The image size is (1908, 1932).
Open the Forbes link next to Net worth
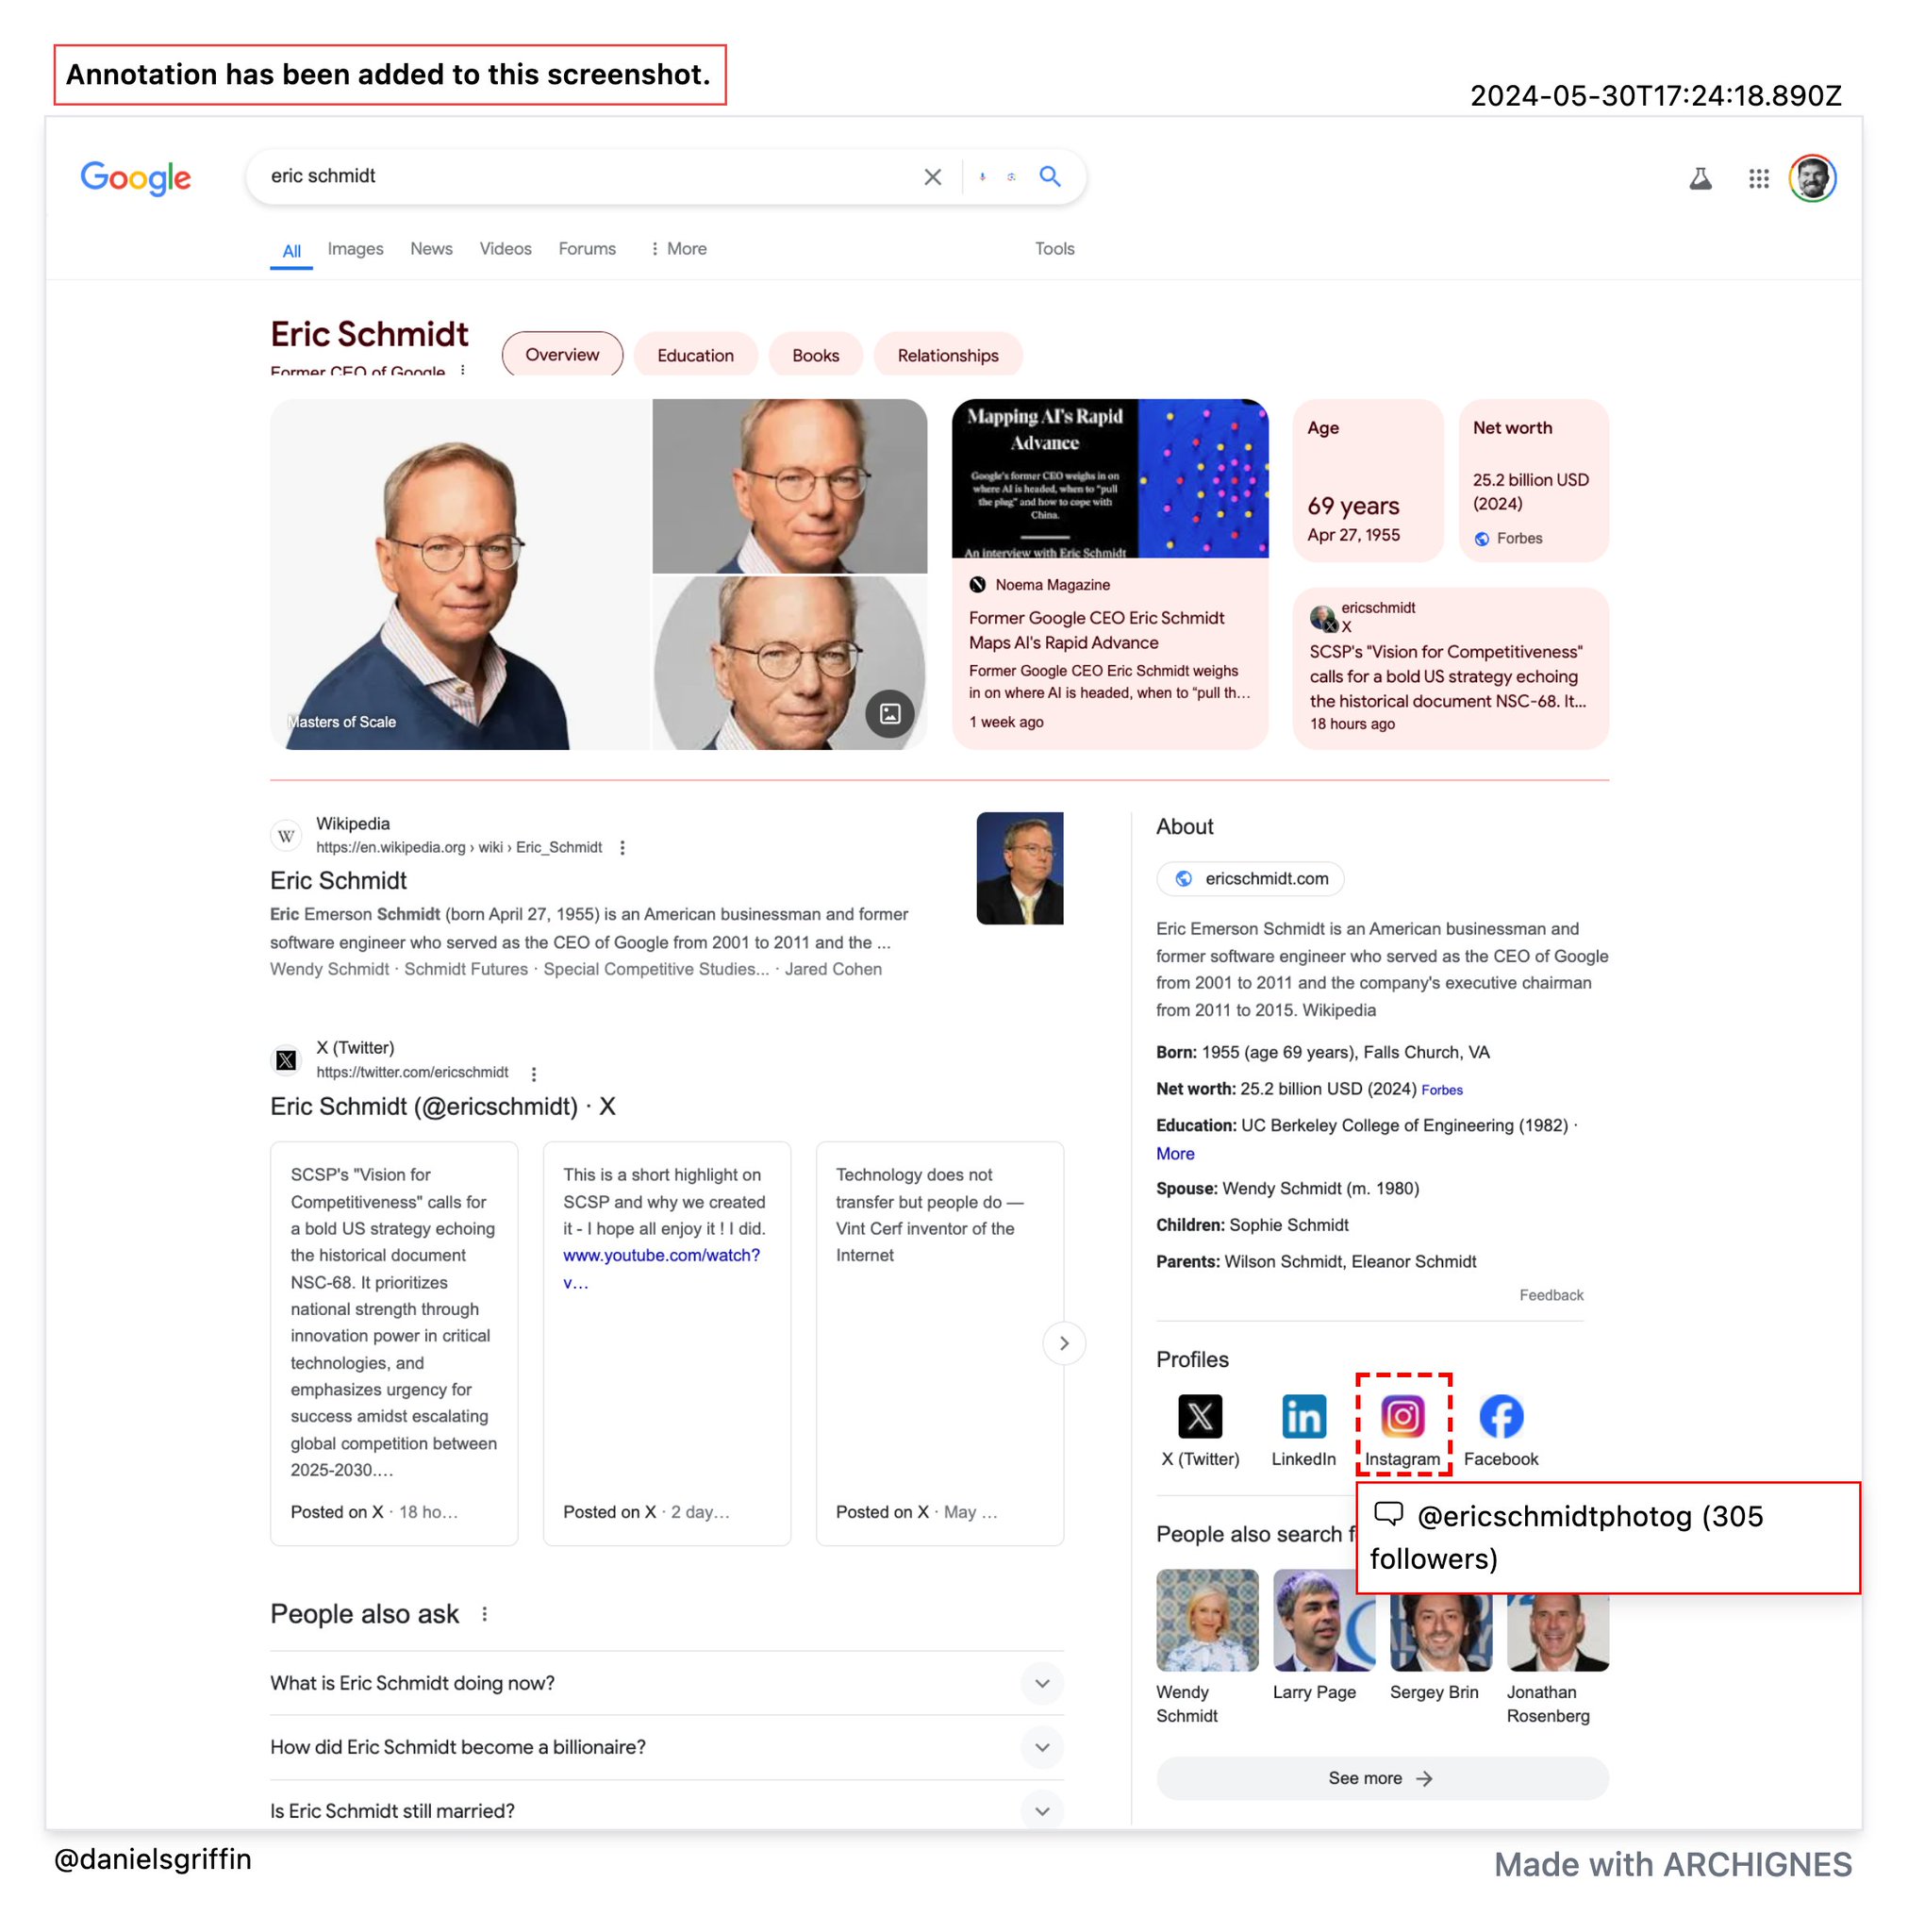(1441, 1090)
